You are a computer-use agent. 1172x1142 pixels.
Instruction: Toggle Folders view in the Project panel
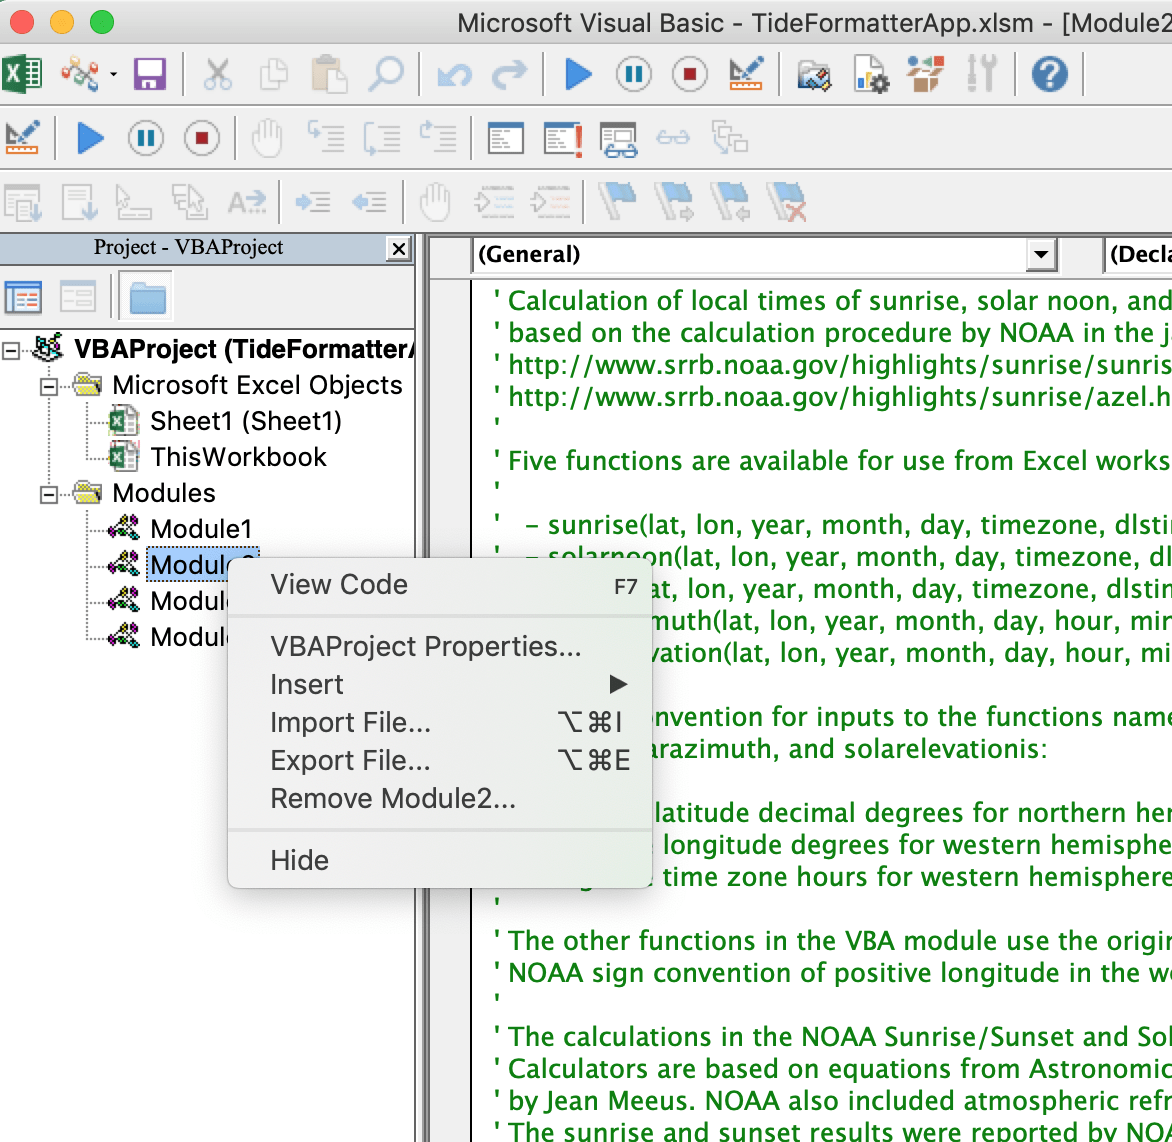tap(146, 297)
